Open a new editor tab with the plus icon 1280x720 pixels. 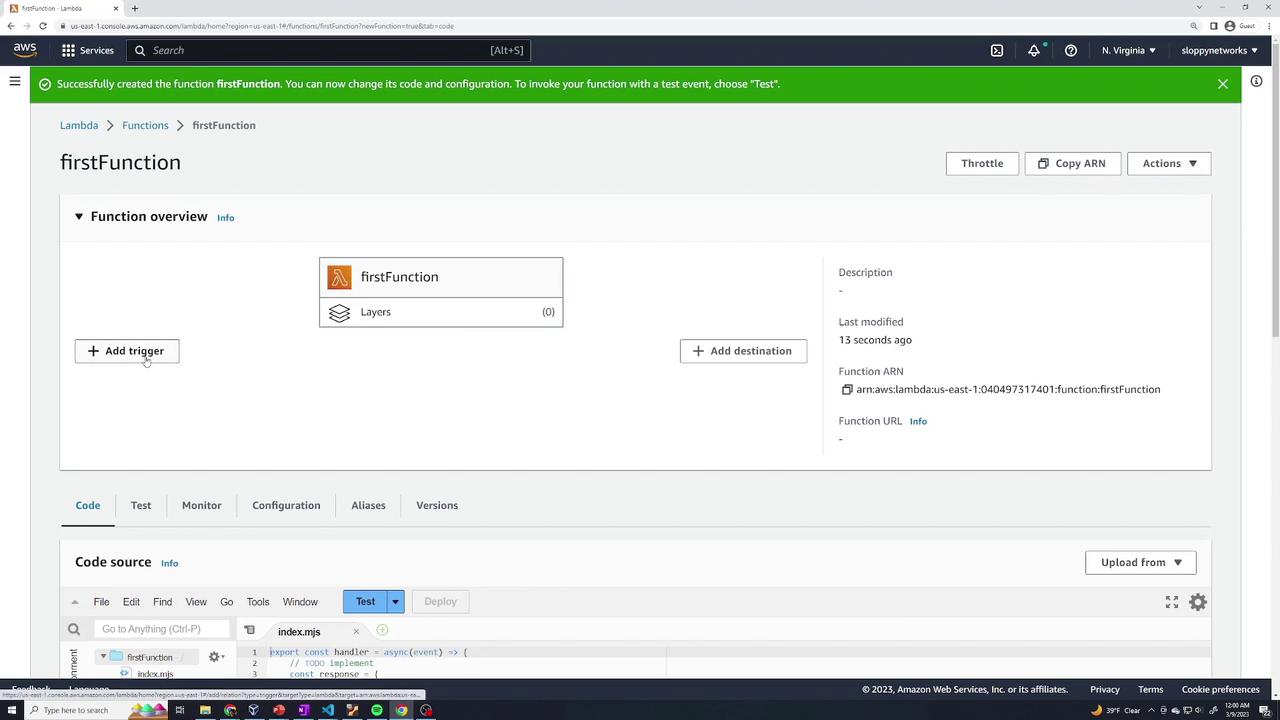click(382, 630)
